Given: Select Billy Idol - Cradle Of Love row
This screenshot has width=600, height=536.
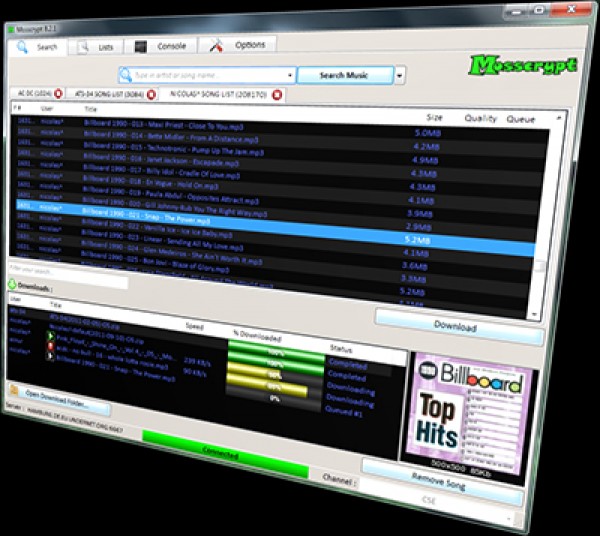Looking at the screenshot, I should click(279, 177).
